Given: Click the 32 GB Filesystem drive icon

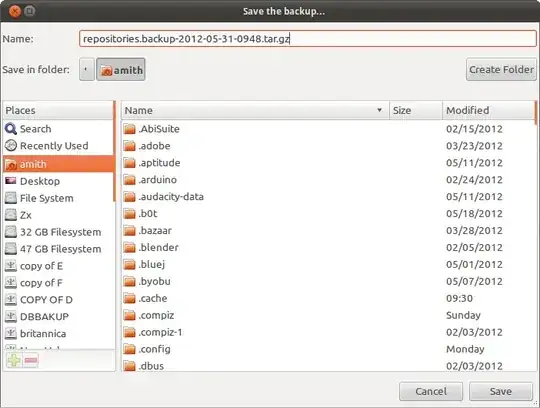Looking at the screenshot, I should pyautogui.click(x=11, y=232).
